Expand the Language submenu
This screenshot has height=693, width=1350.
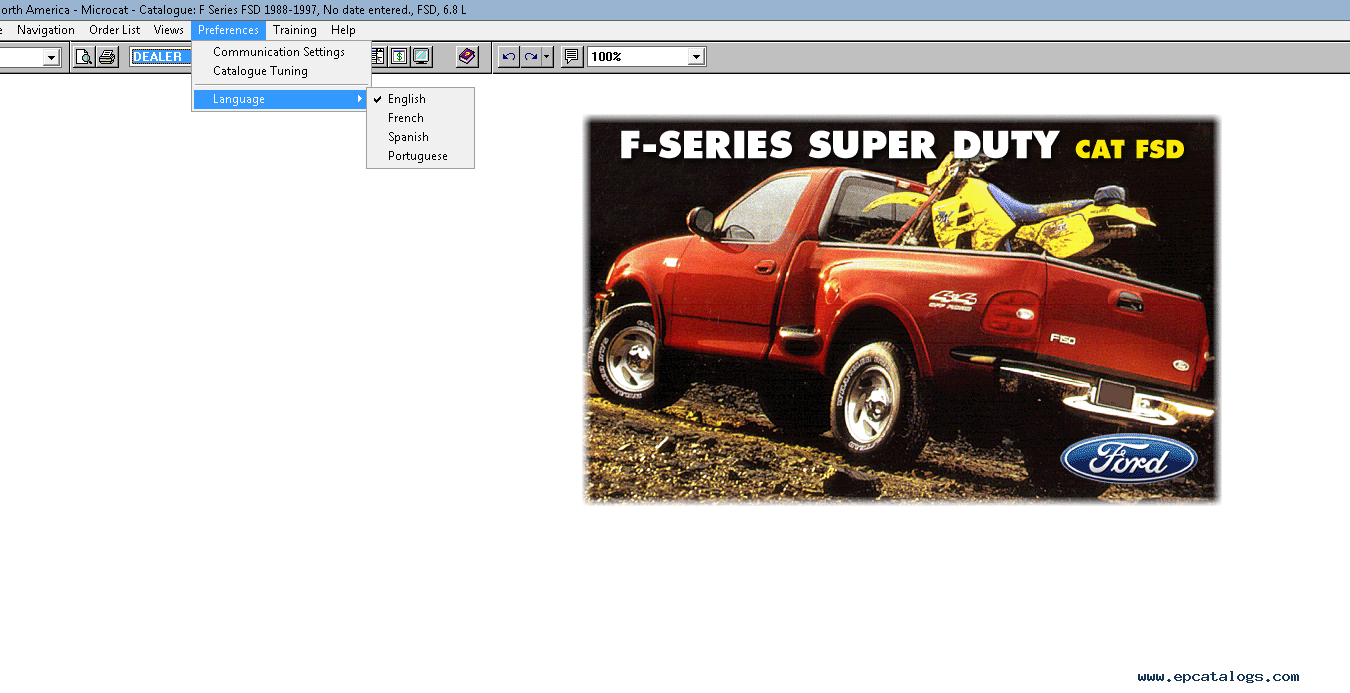(280, 99)
